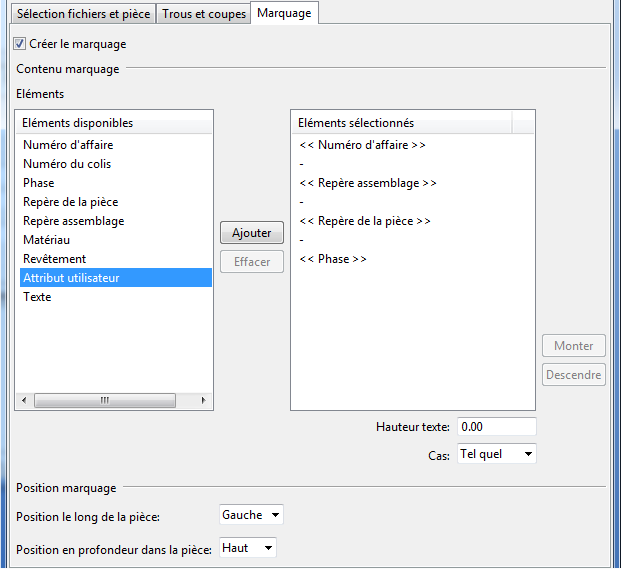Expand Position le long de la pièce dropdown
This screenshot has height=569, width=621.
pyautogui.click(x=251, y=515)
